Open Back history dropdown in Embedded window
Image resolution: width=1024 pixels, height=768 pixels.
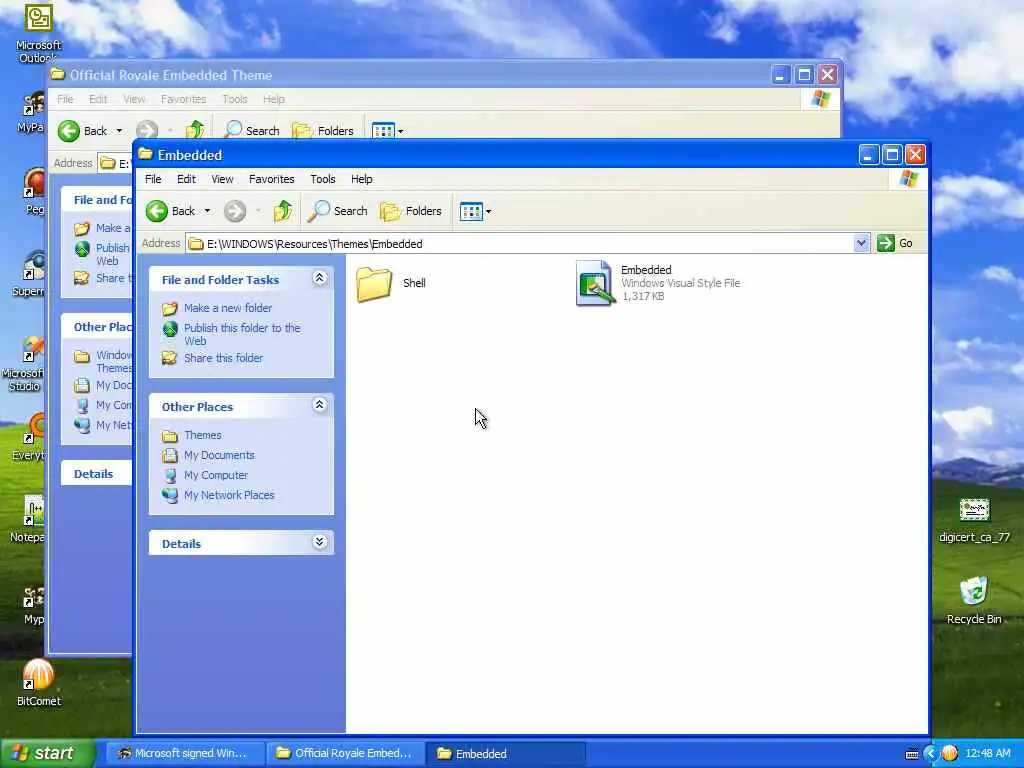[x=207, y=211]
